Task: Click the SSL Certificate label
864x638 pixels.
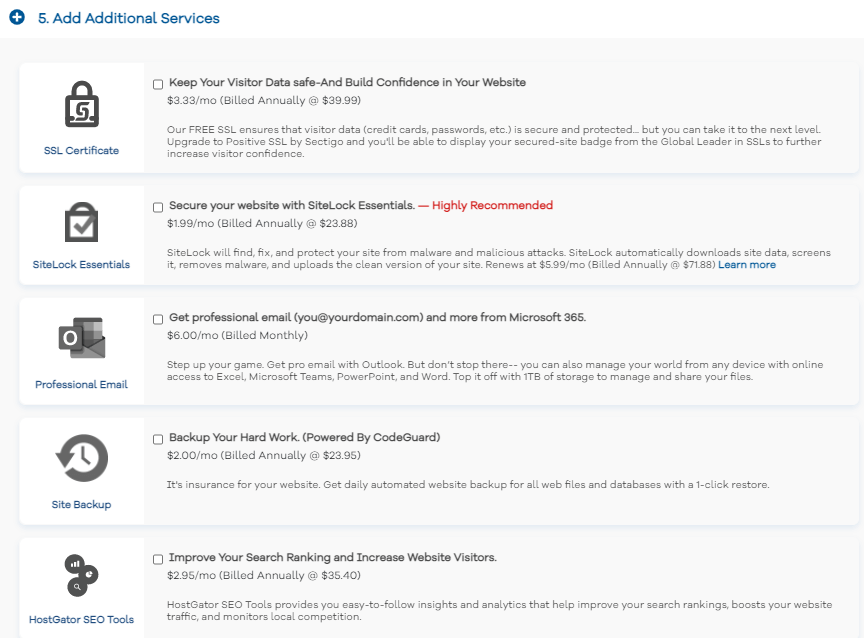Action: [x=82, y=150]
